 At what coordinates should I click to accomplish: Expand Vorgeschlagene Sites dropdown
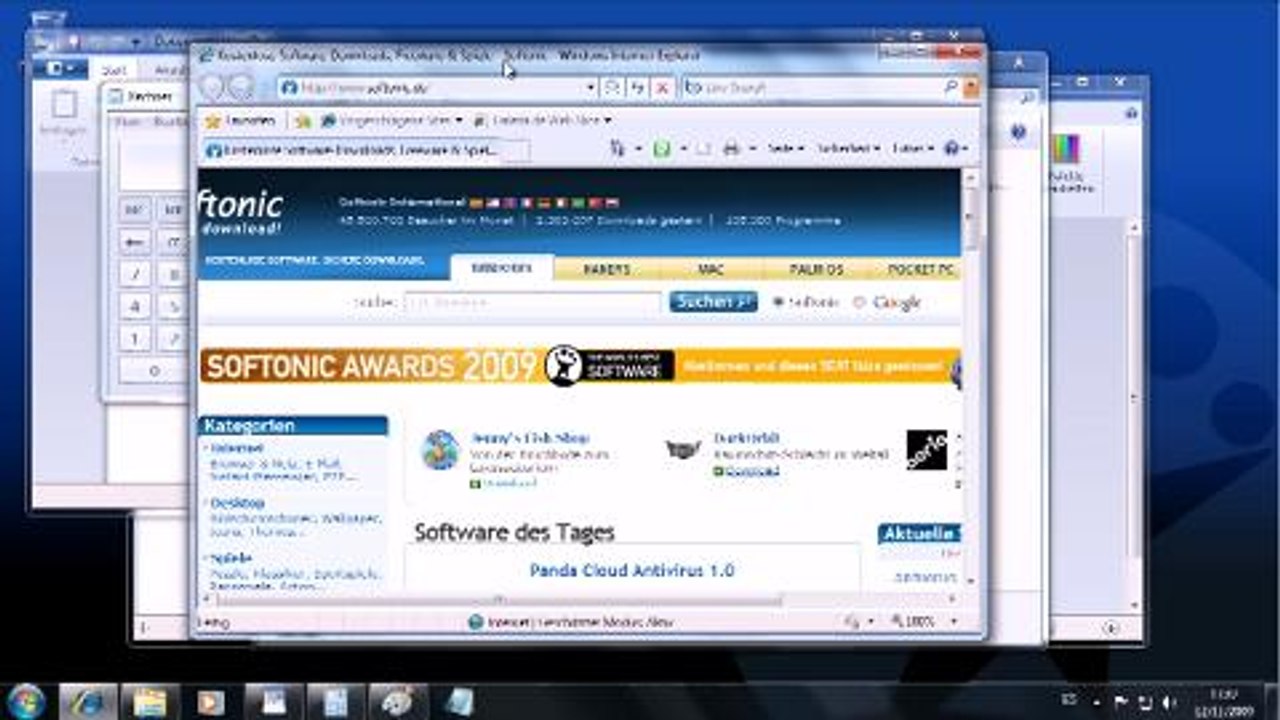pos(459,120)
